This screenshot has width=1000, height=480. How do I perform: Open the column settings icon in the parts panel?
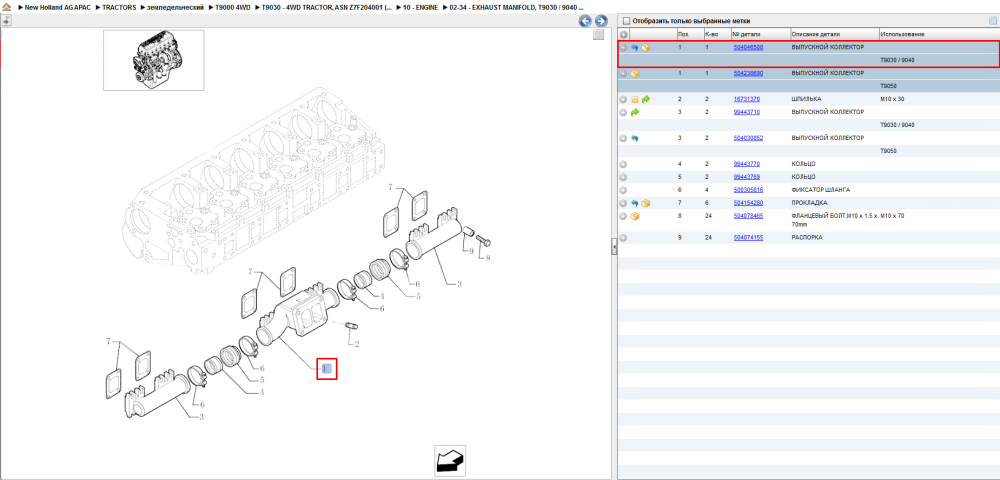pyautogui.click(x=992, y=20)
